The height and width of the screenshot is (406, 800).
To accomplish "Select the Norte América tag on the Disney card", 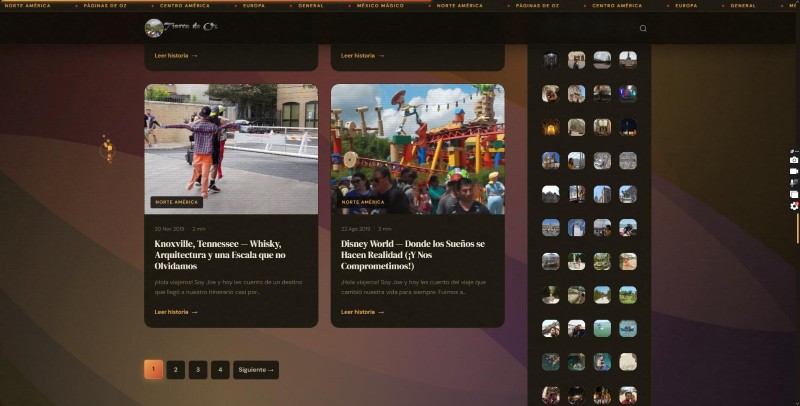I will [363, 202].
